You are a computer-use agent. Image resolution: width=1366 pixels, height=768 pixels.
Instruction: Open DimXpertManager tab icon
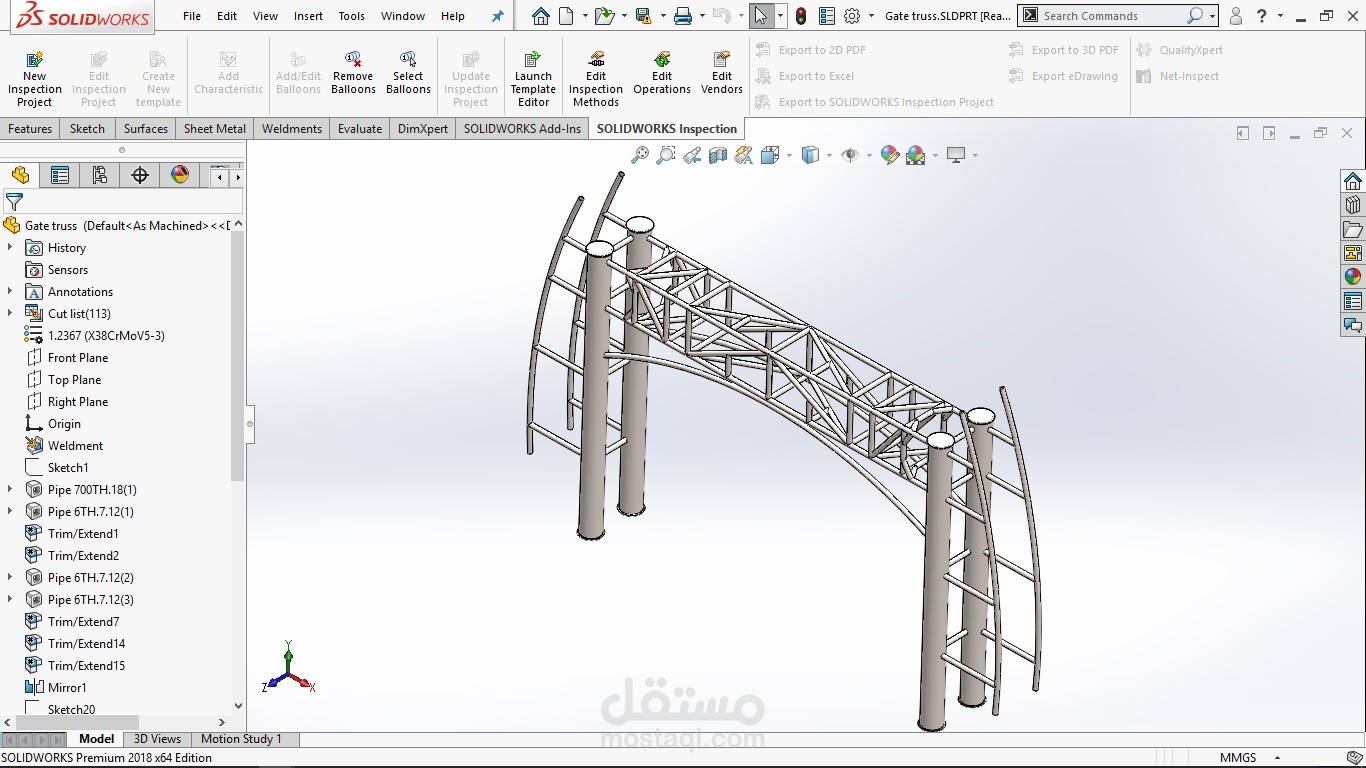140,176
